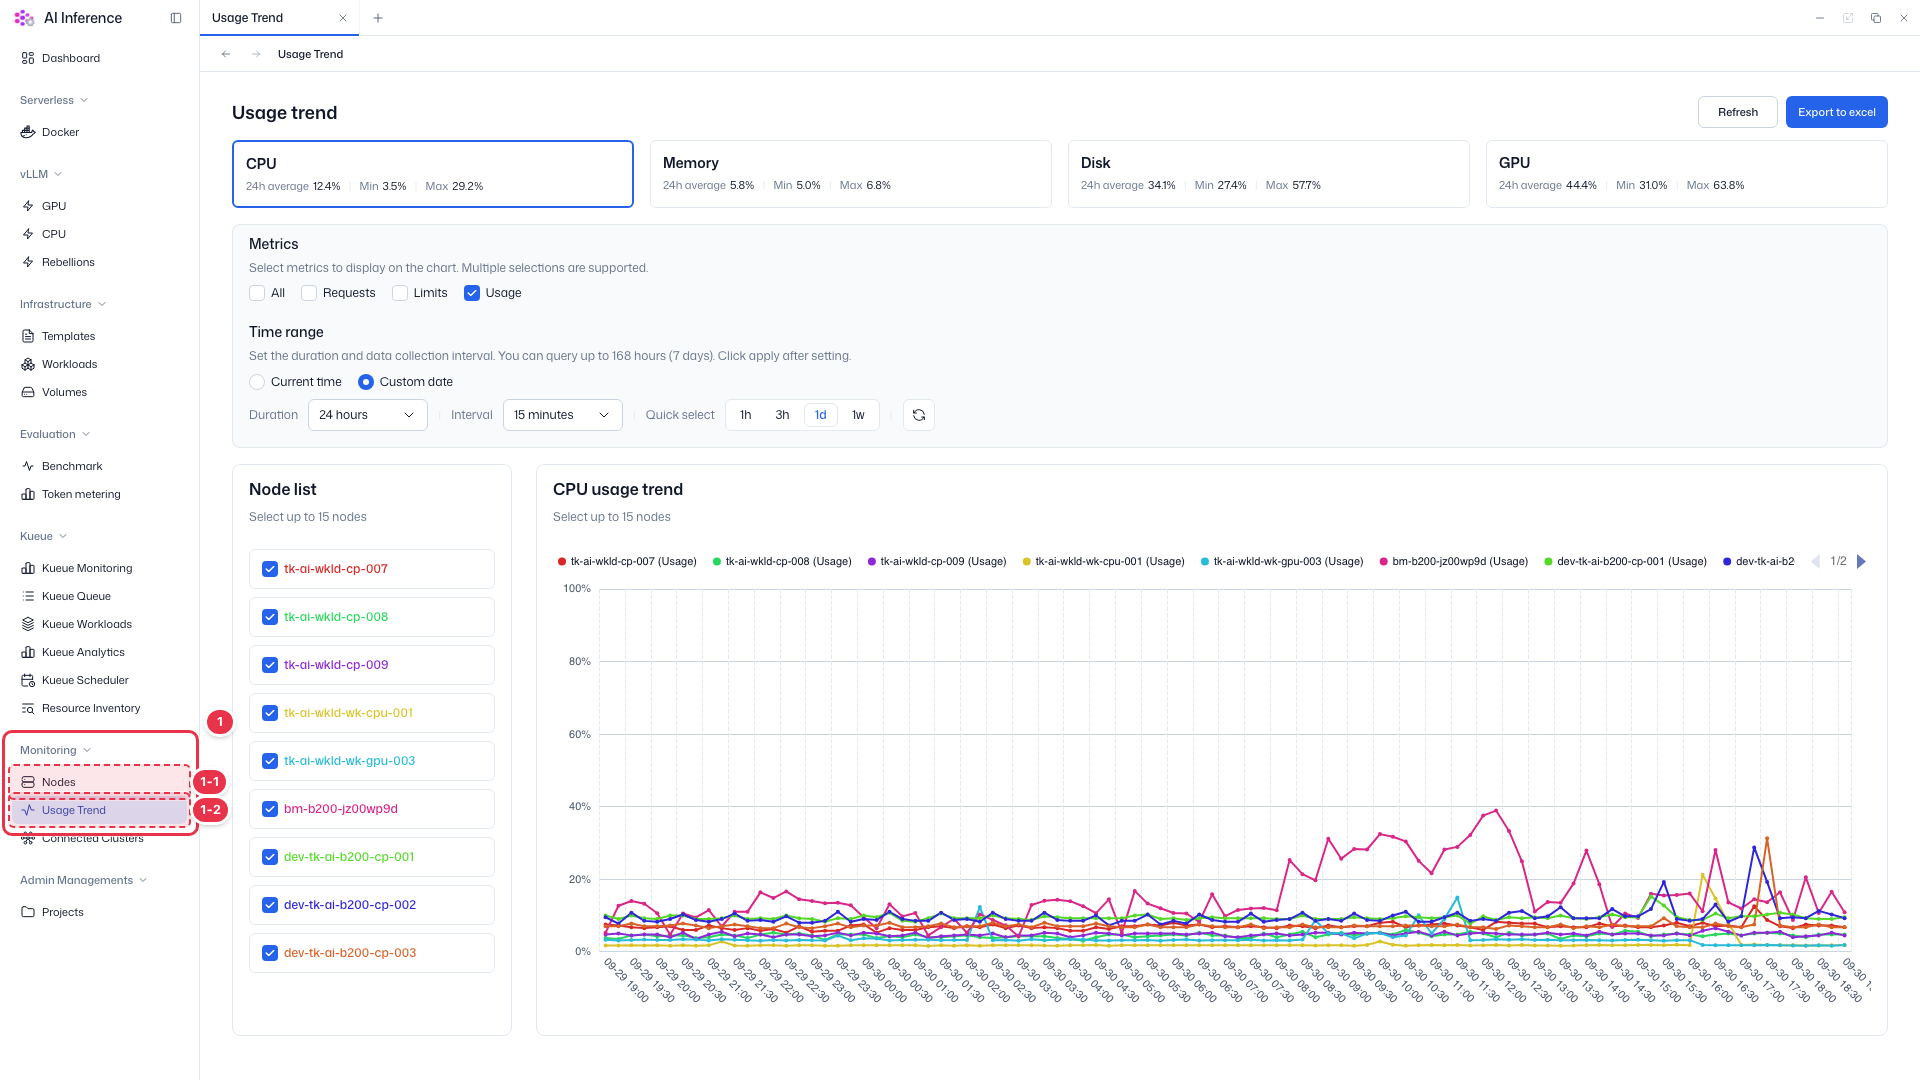Click Export to excel button
The width and height of the screenshot is (1920, 1080).
coord(1836,112)
